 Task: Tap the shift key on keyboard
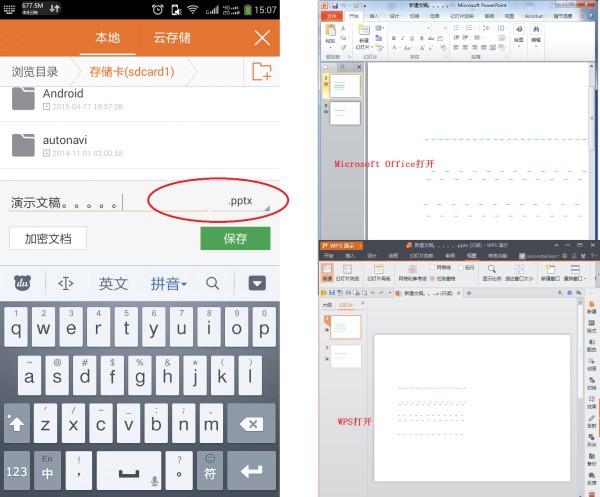(x=16, y=423)
